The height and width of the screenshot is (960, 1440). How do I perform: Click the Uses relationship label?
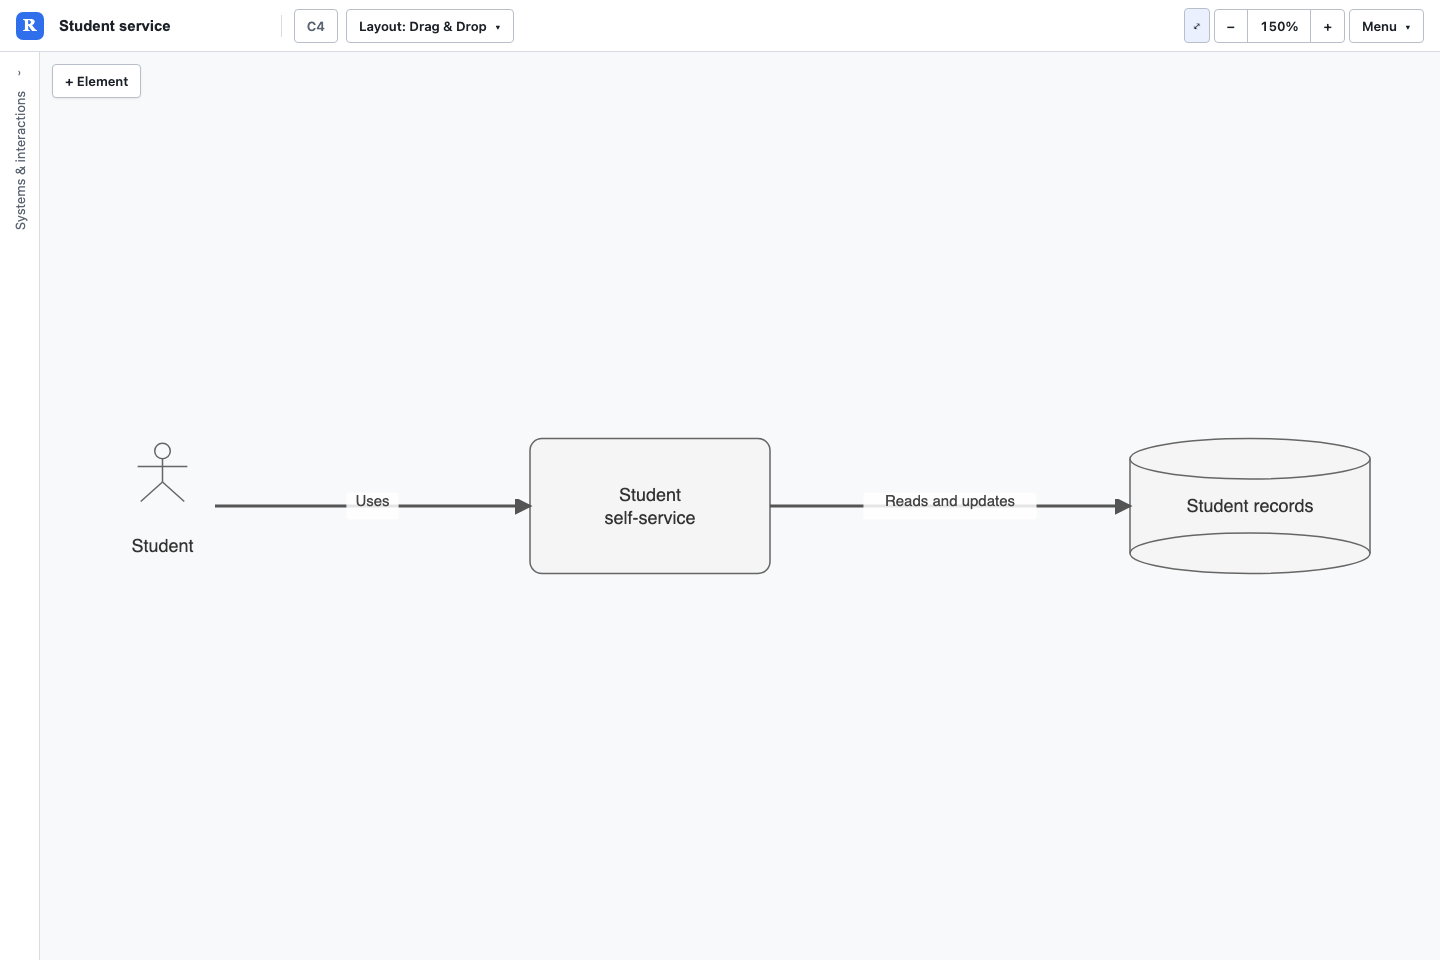(372, 501)
